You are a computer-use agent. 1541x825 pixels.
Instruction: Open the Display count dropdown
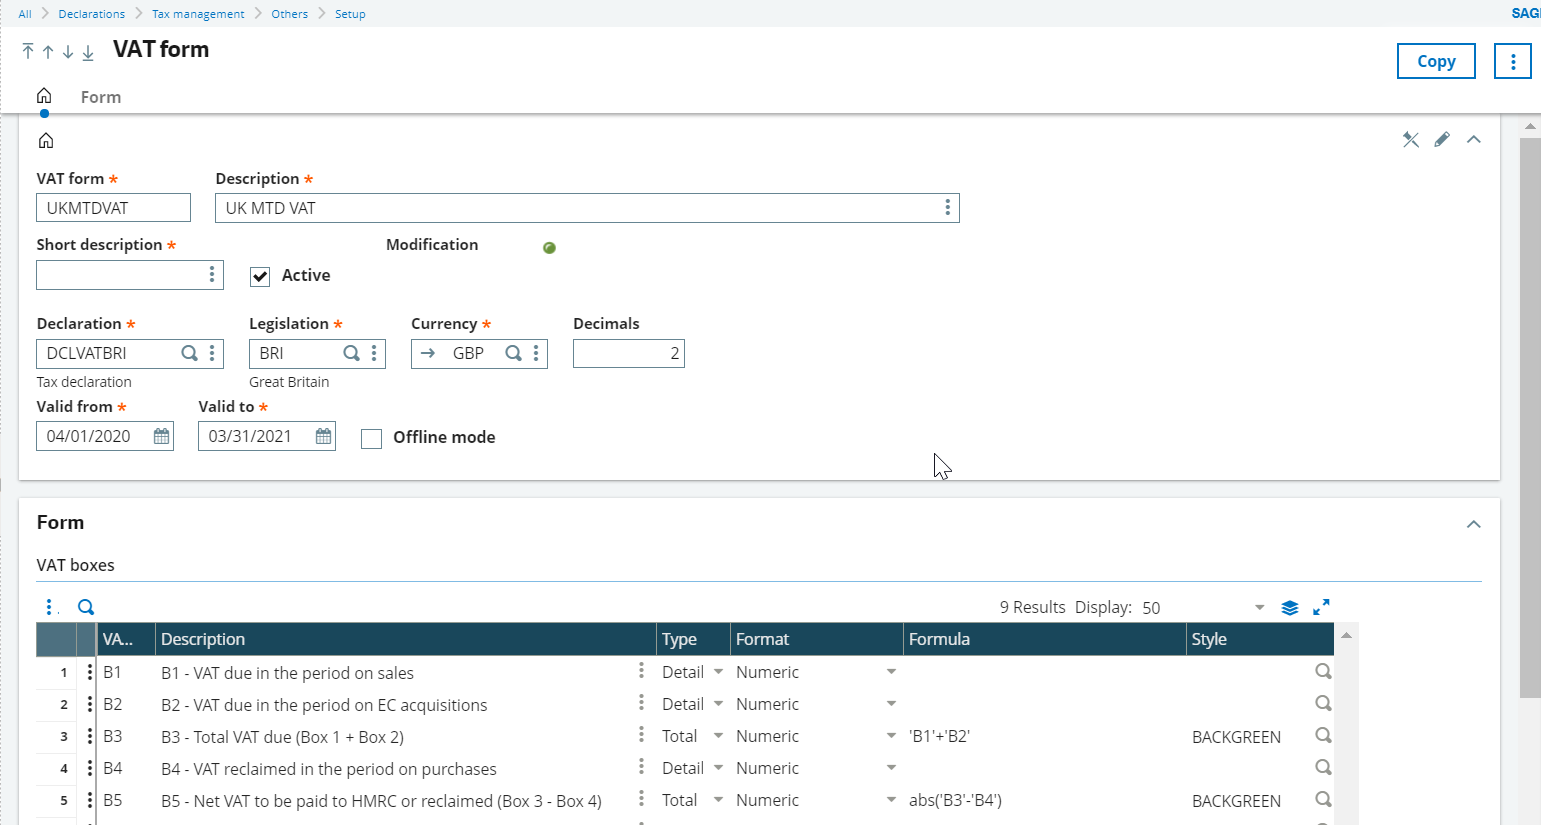tap(1259, 608)
